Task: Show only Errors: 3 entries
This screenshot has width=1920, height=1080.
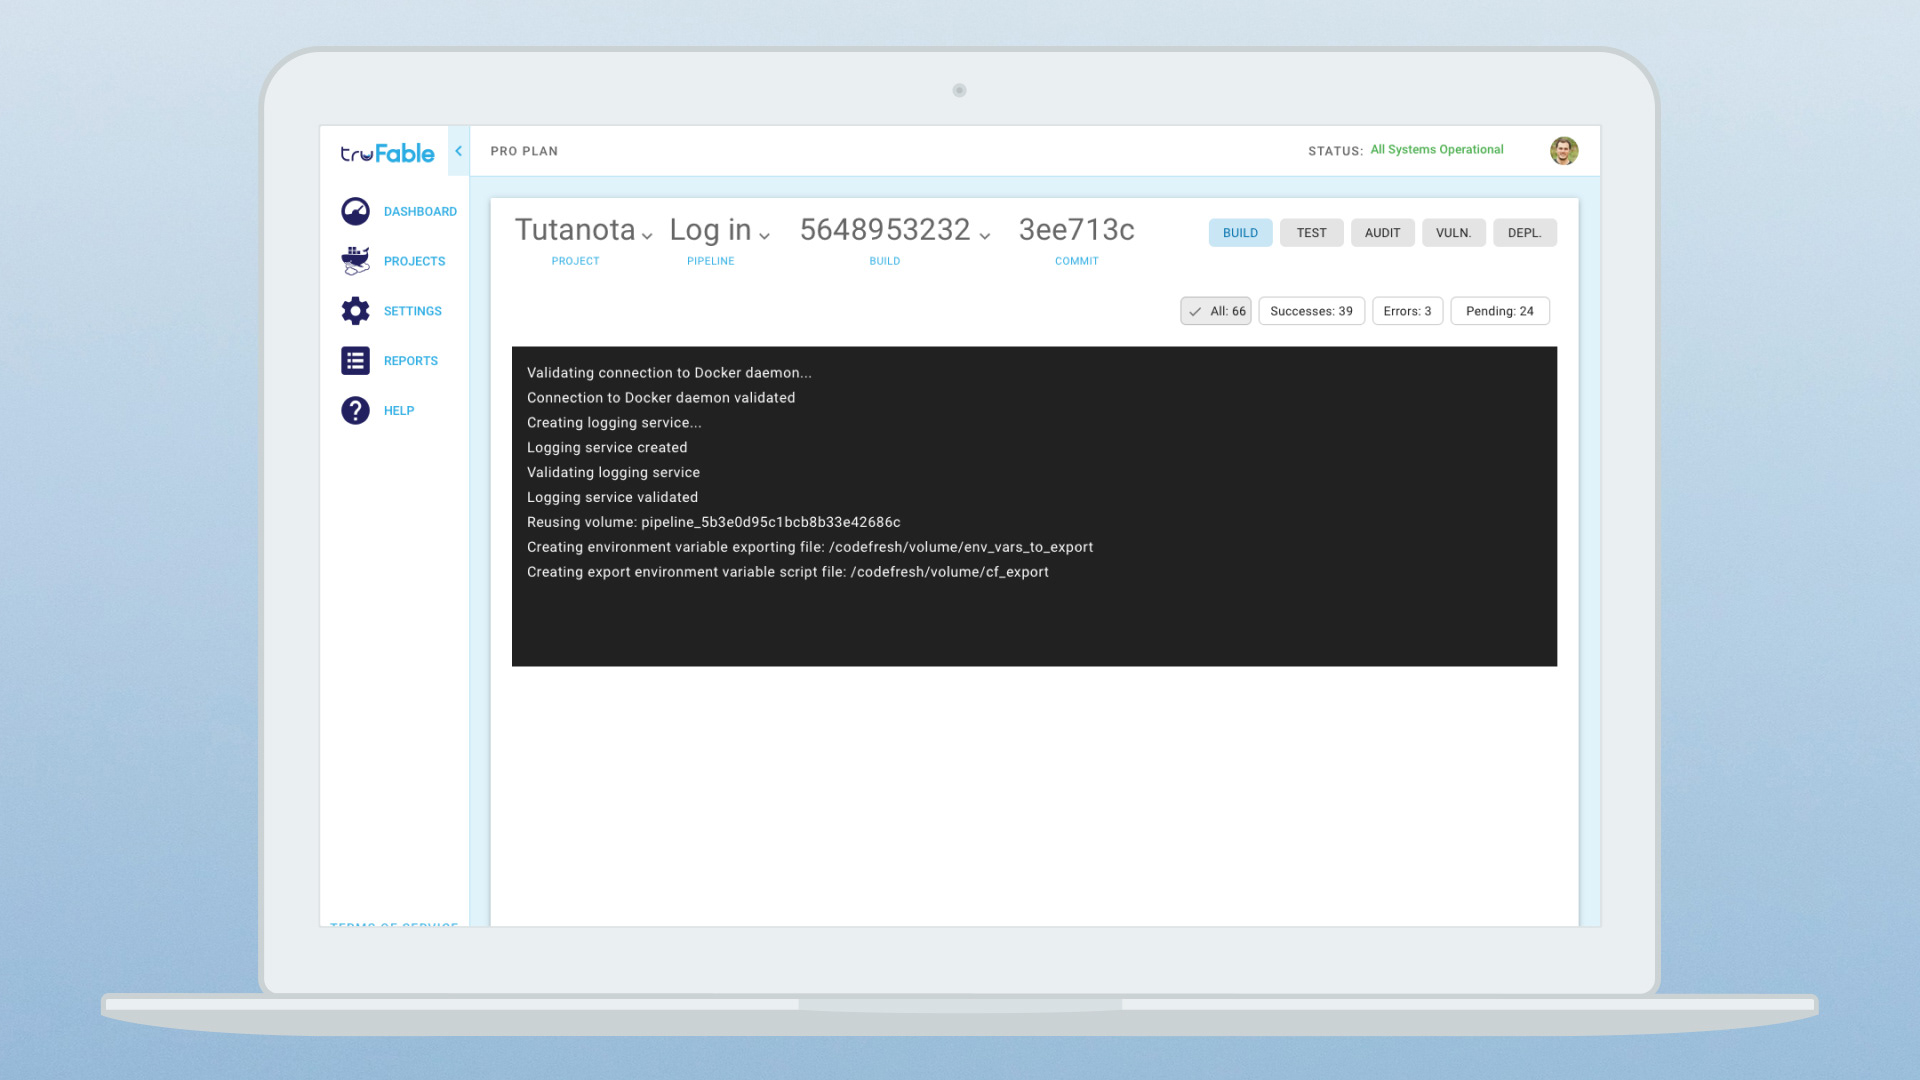Action: coord(1406,311)
